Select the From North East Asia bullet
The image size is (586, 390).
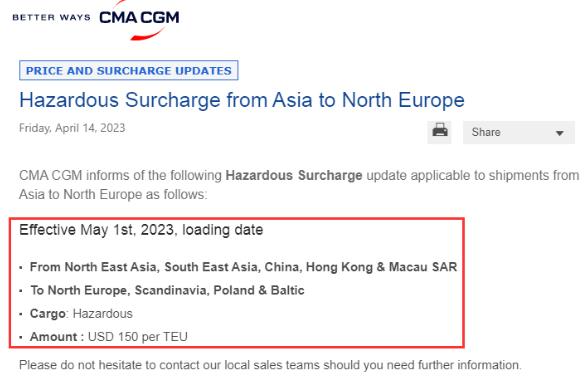[x=243, y=267]
